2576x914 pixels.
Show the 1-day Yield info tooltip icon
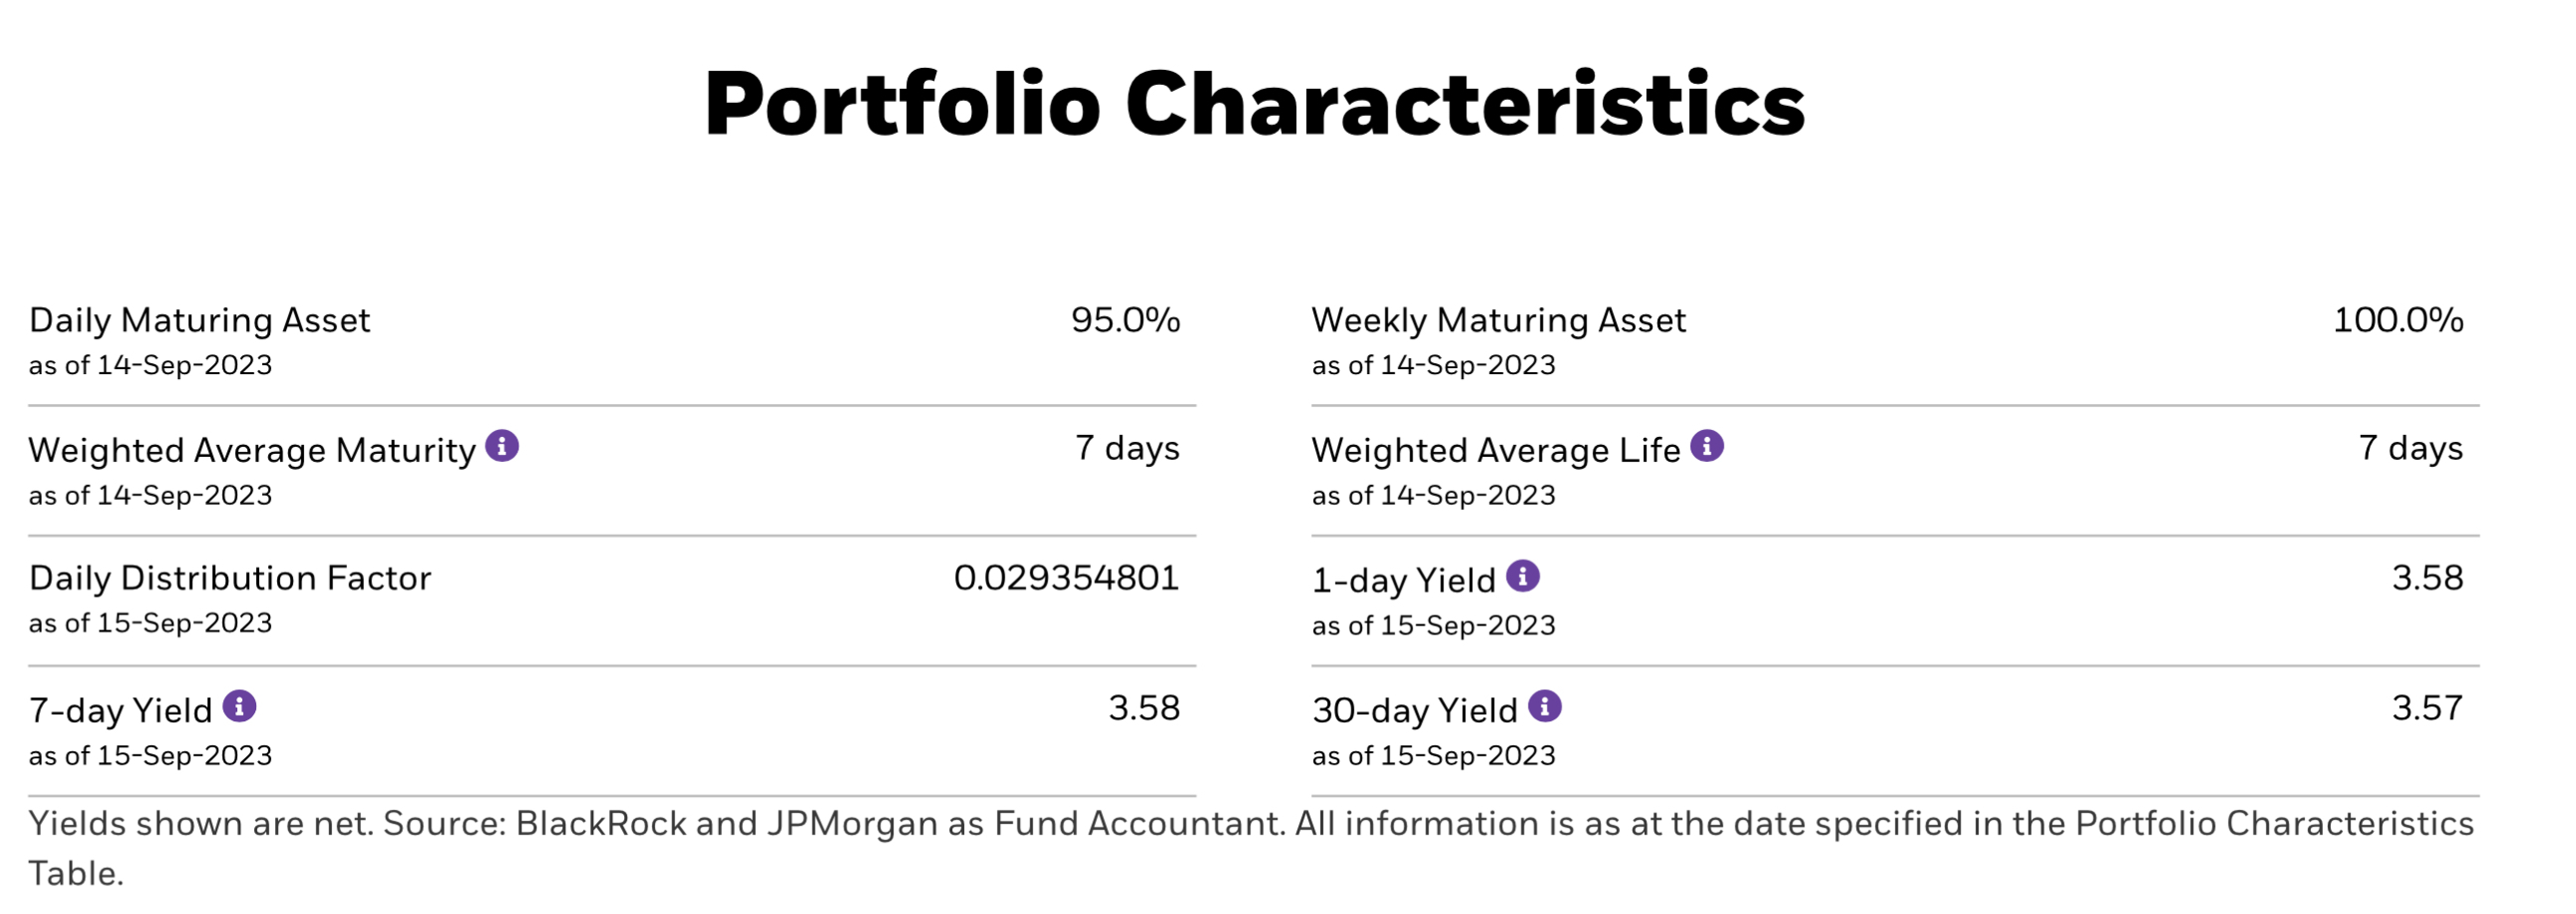(x=1523, y=576)
